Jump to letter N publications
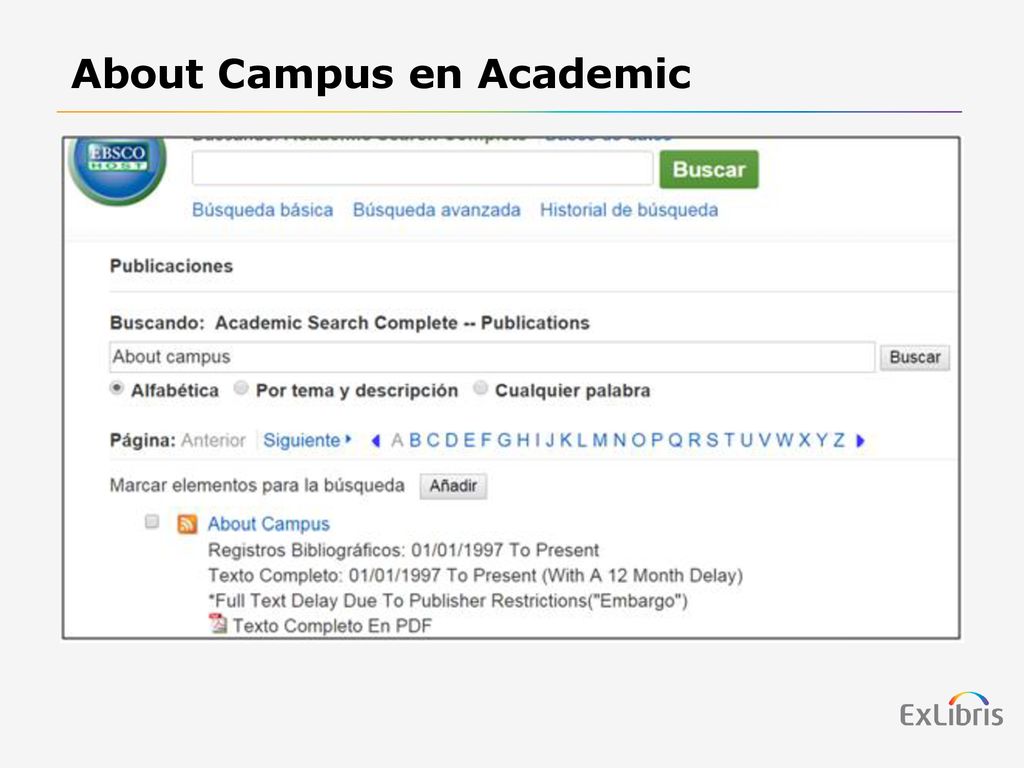This screenshot has height=768, width=1024. click(x=620, y=441)
